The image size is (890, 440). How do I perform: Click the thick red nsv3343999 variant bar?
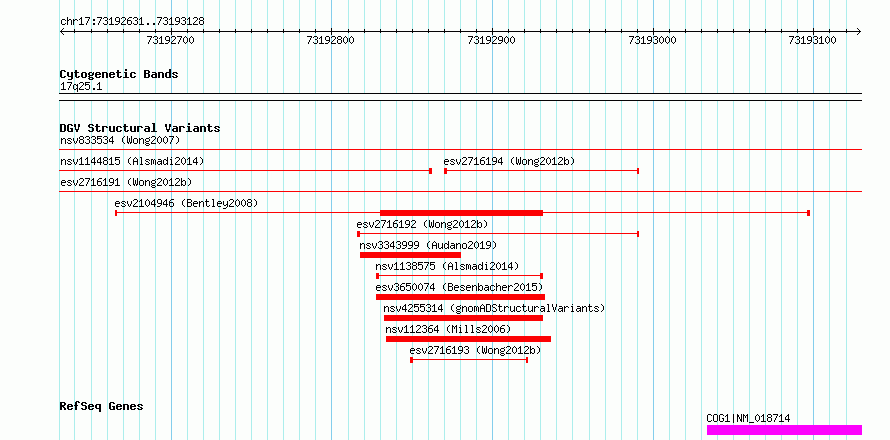[x=410, y=255]
